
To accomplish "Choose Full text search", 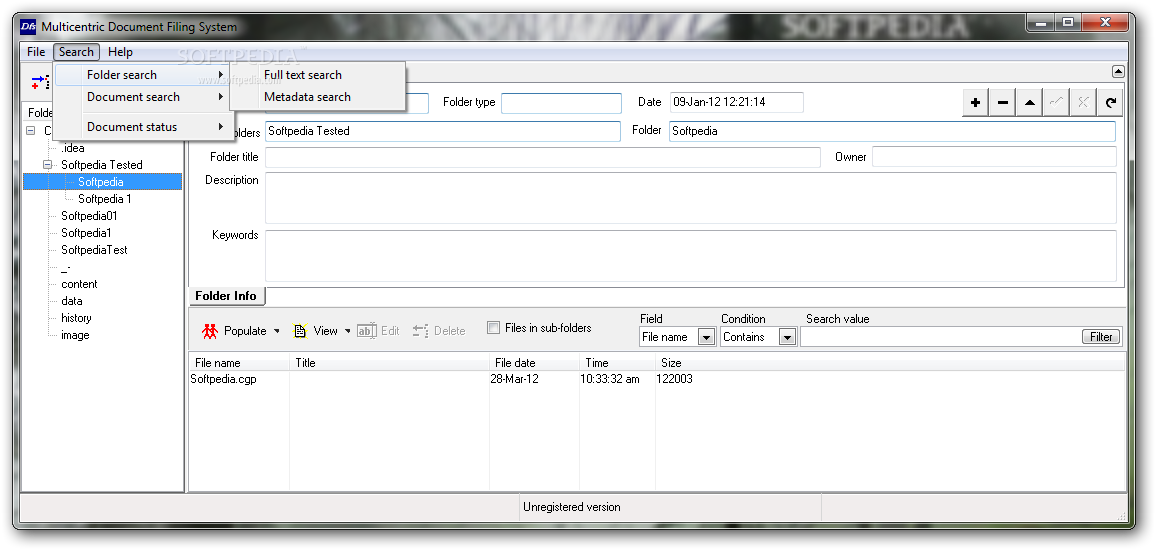I will (x=303, y=74).
